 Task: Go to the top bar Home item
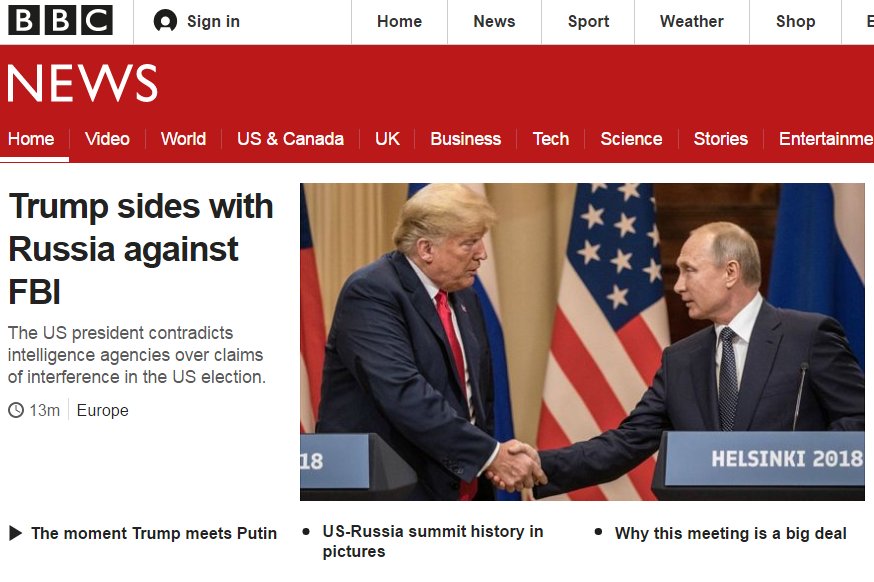coord(399,21)
